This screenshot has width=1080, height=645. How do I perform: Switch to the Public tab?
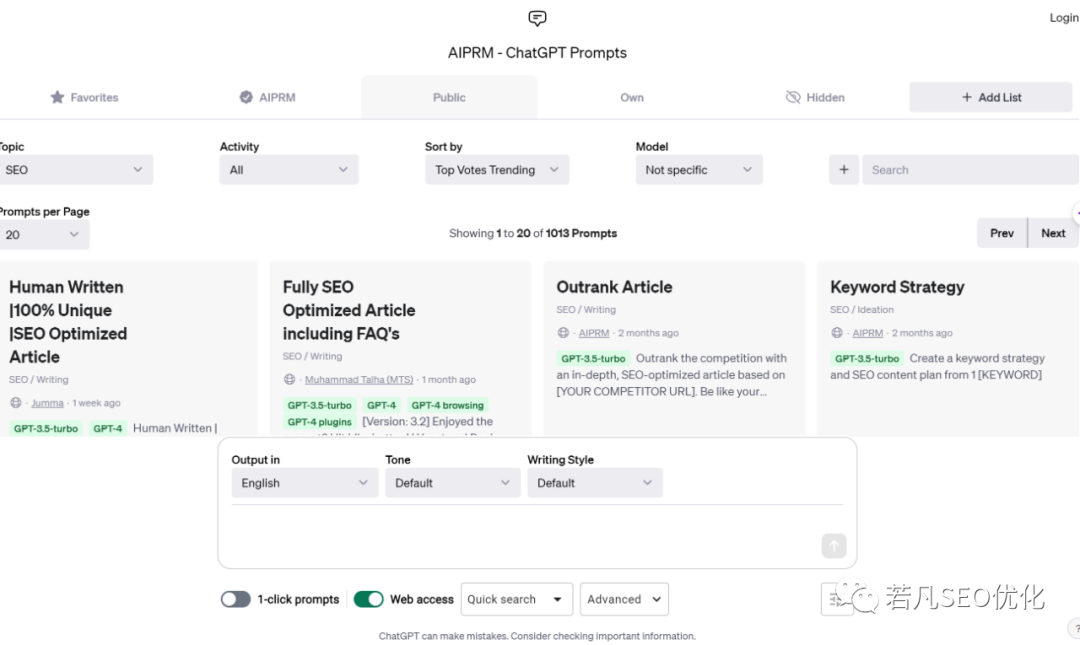tap(449, 97)
